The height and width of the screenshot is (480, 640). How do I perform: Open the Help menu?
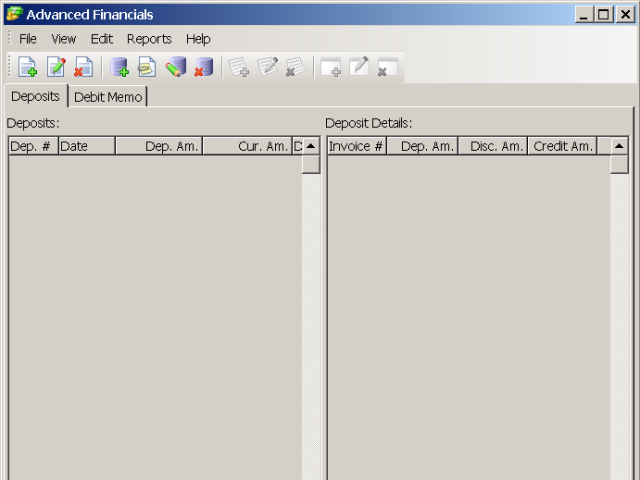(x=198, y=39)
